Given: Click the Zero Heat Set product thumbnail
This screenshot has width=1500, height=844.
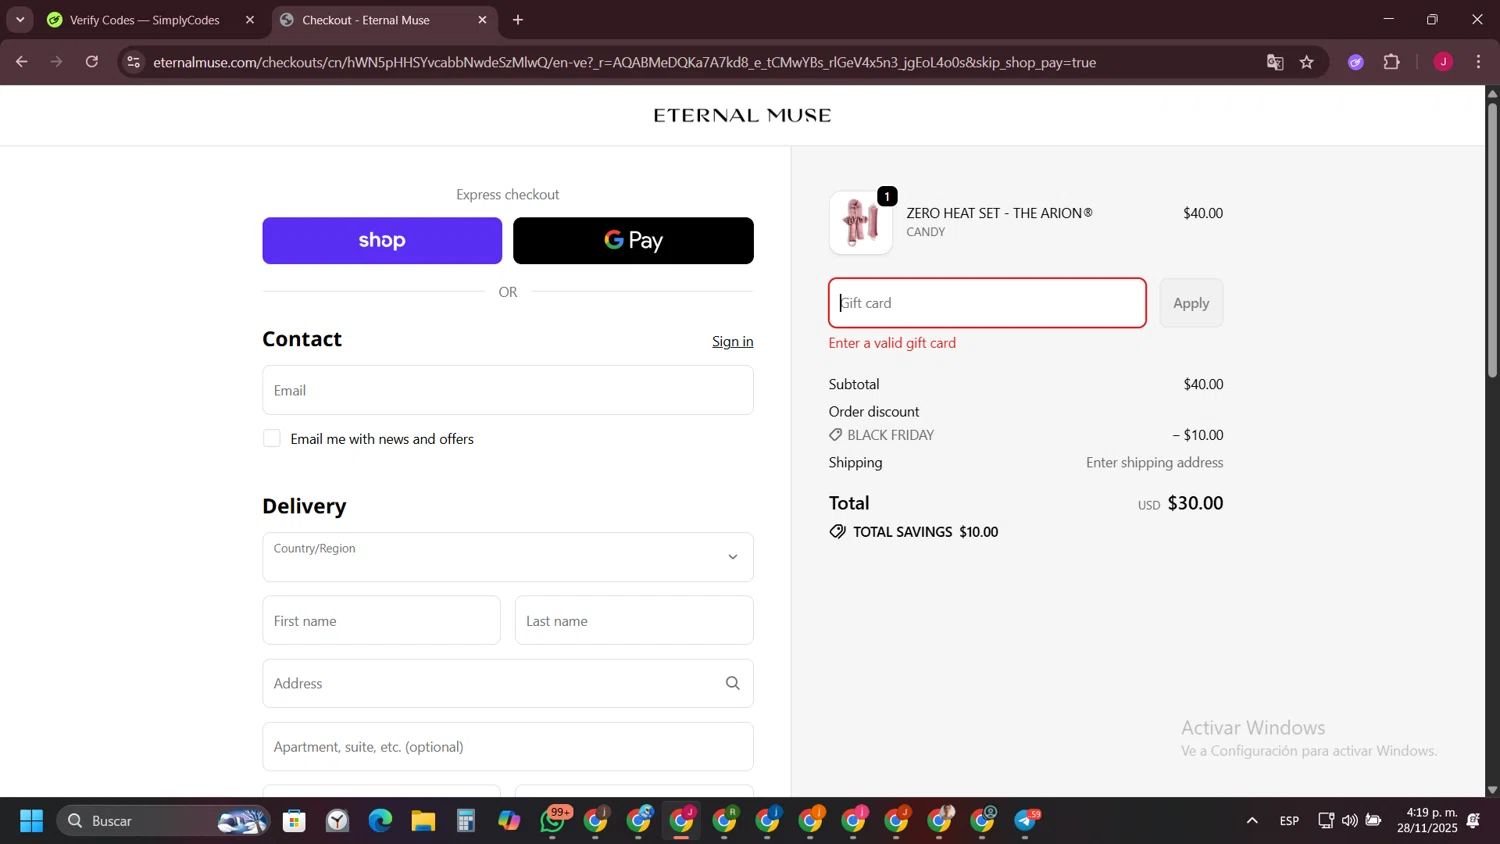Looking at the screenshot, I should point(860,222).
